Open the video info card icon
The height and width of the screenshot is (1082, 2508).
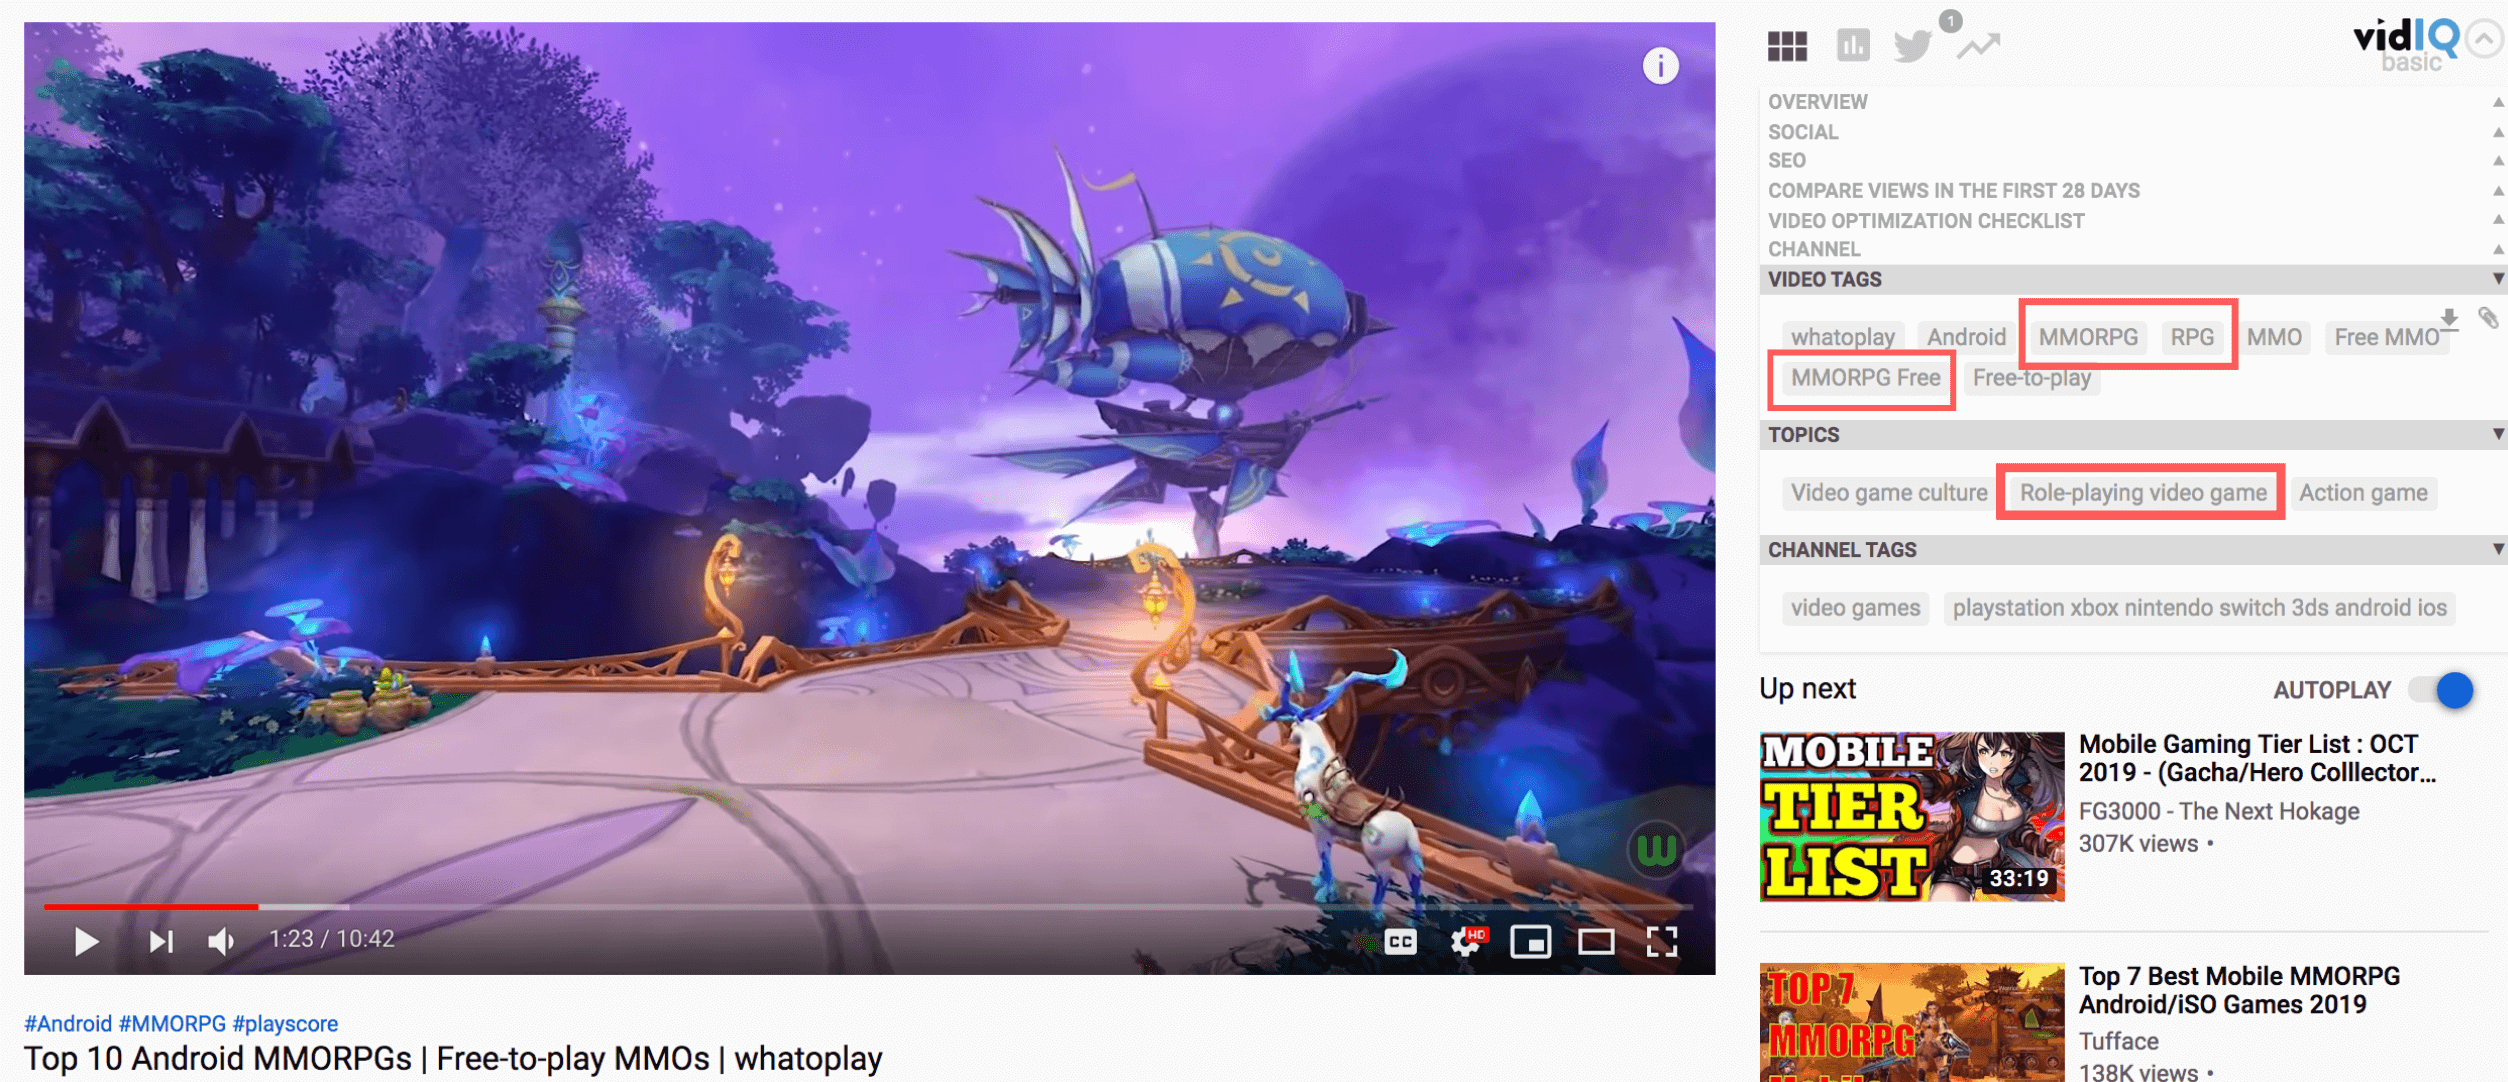(x=1660, y=66)
